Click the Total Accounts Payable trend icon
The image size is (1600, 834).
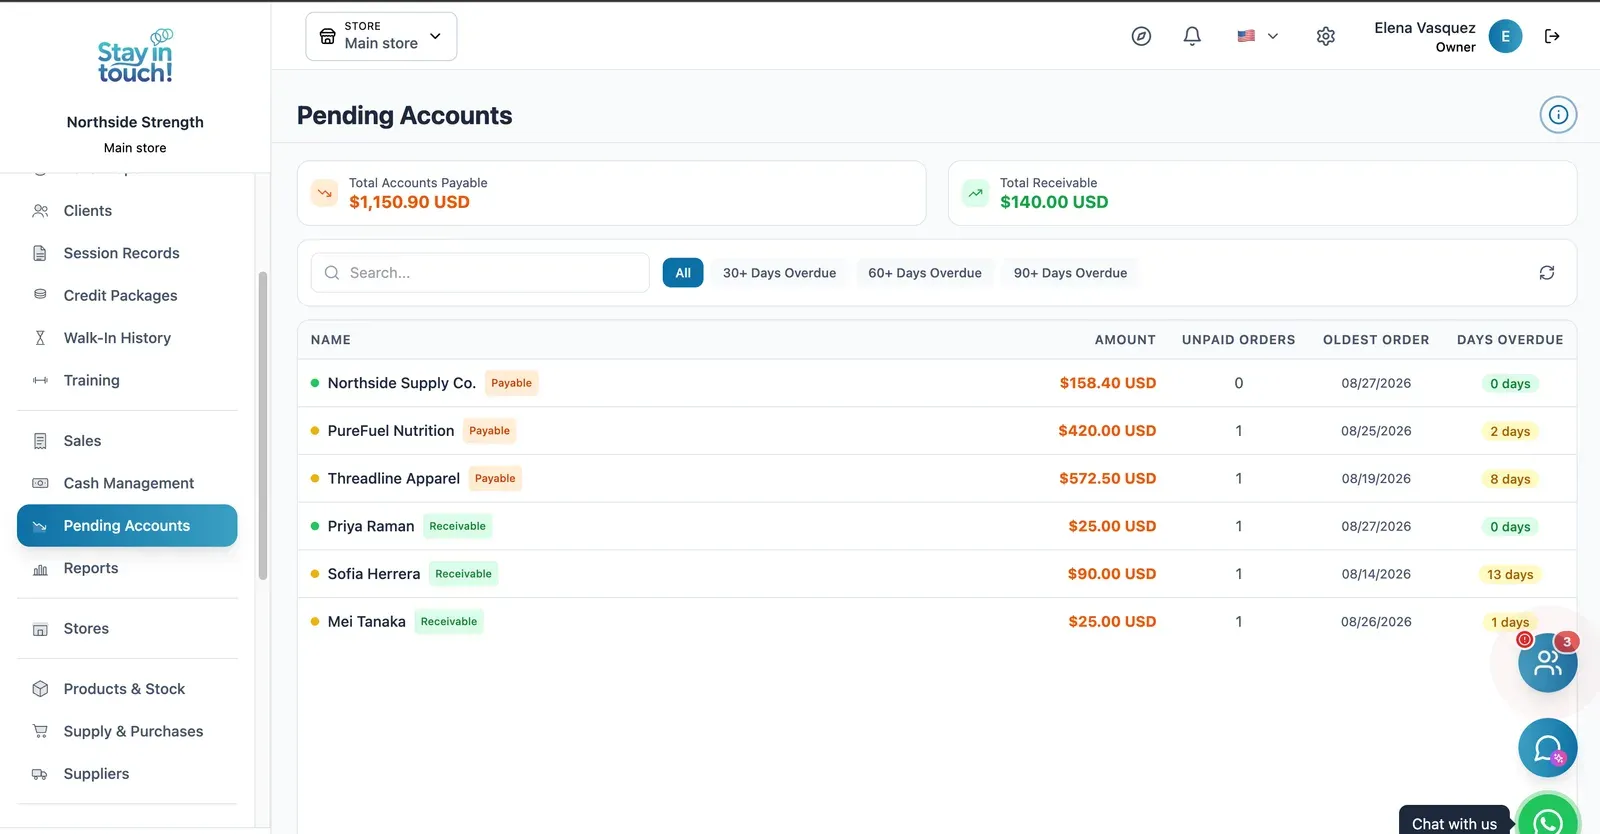[325, 193]
